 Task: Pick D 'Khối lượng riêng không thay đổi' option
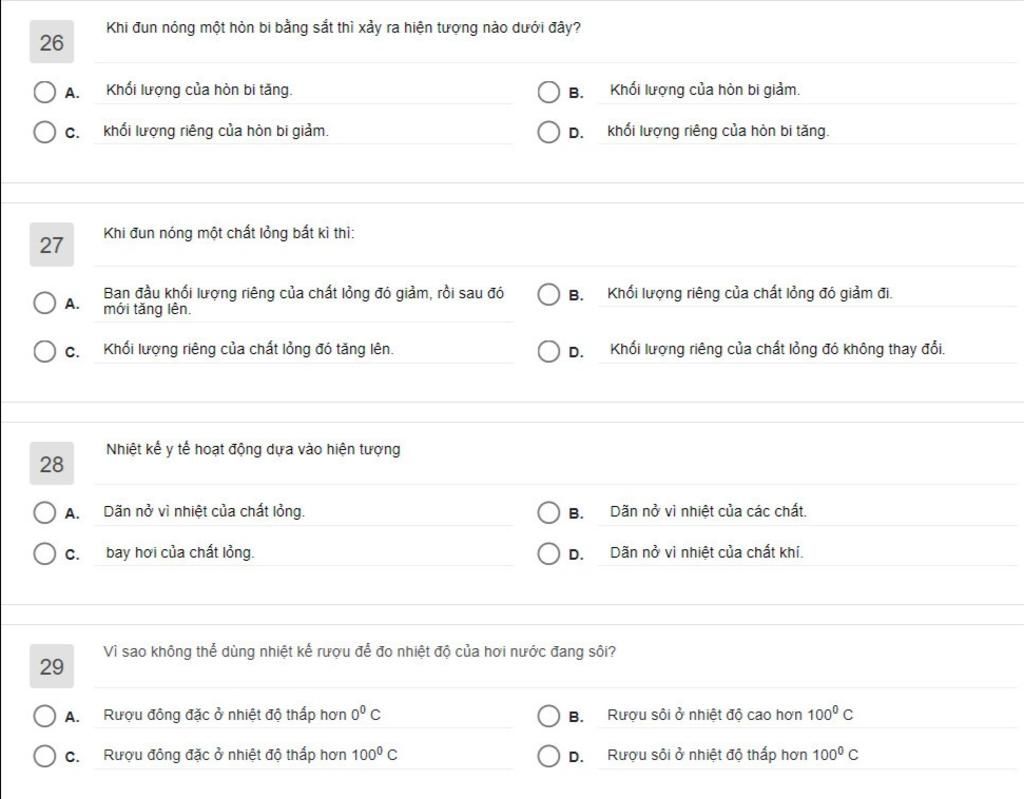pyautogui.click(x=549, y=351)
